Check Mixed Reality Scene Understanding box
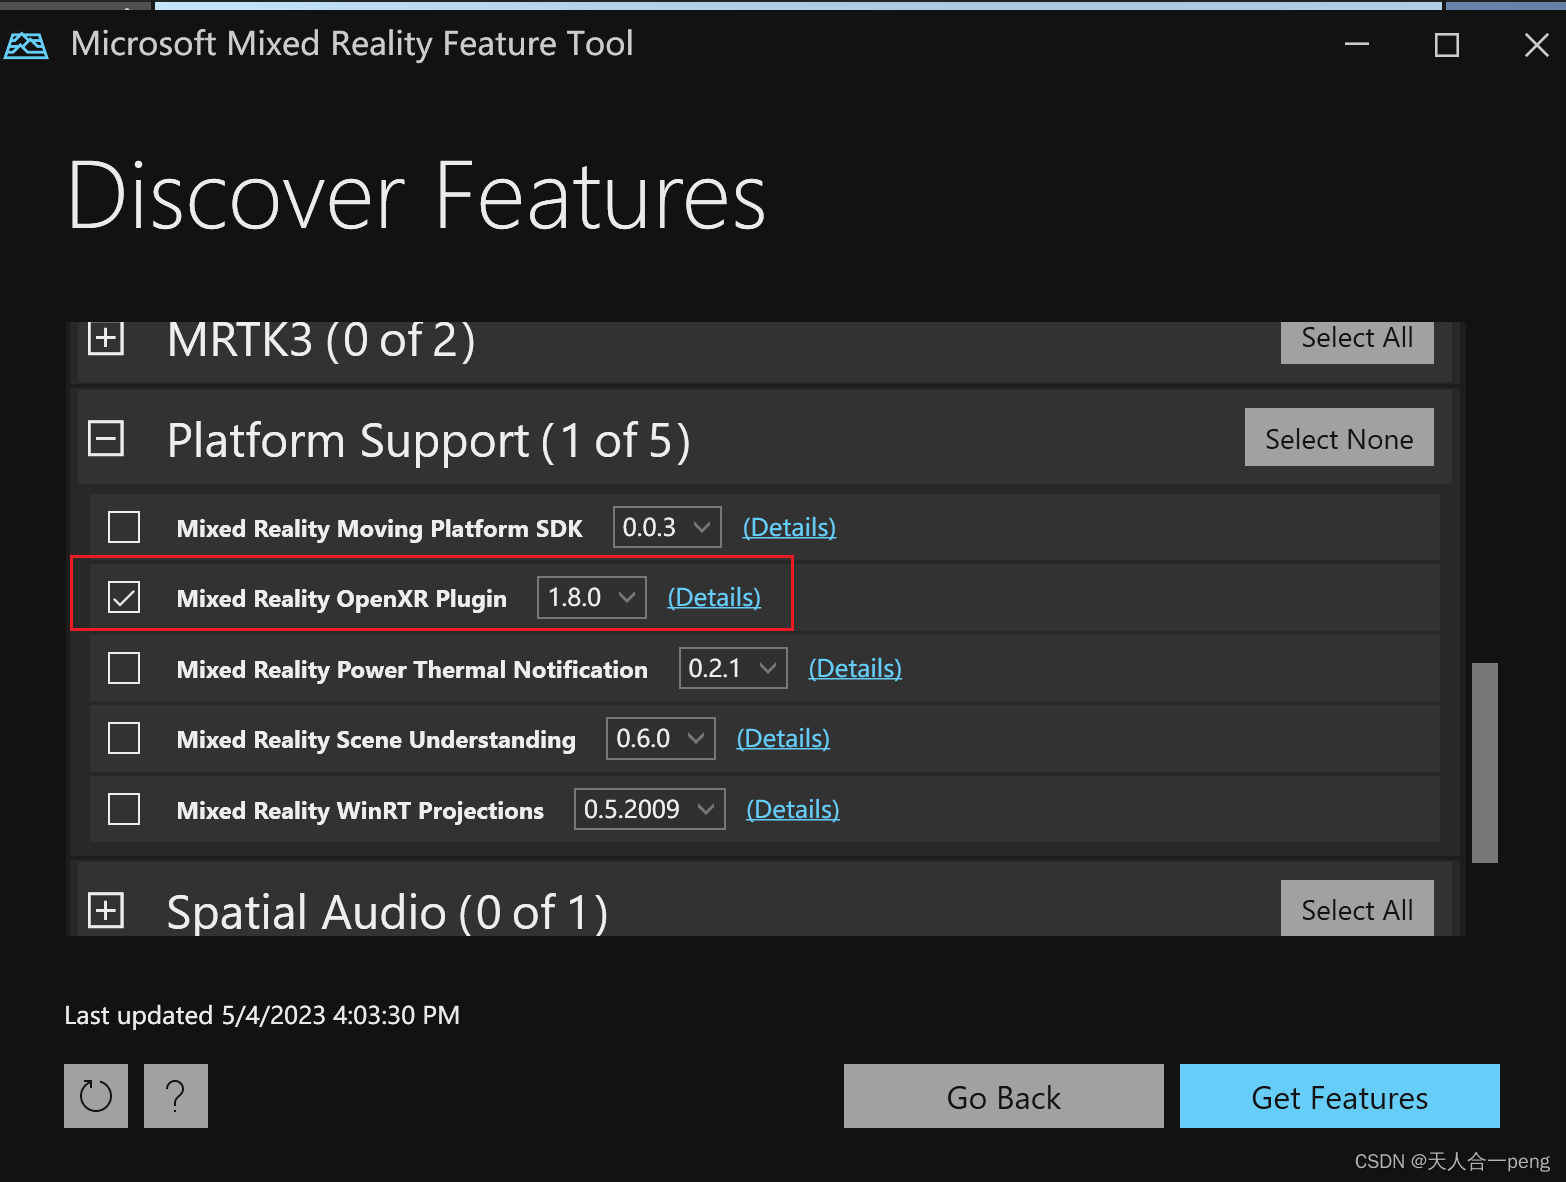Viewport: 1566px width, 1182px height. 124,738
